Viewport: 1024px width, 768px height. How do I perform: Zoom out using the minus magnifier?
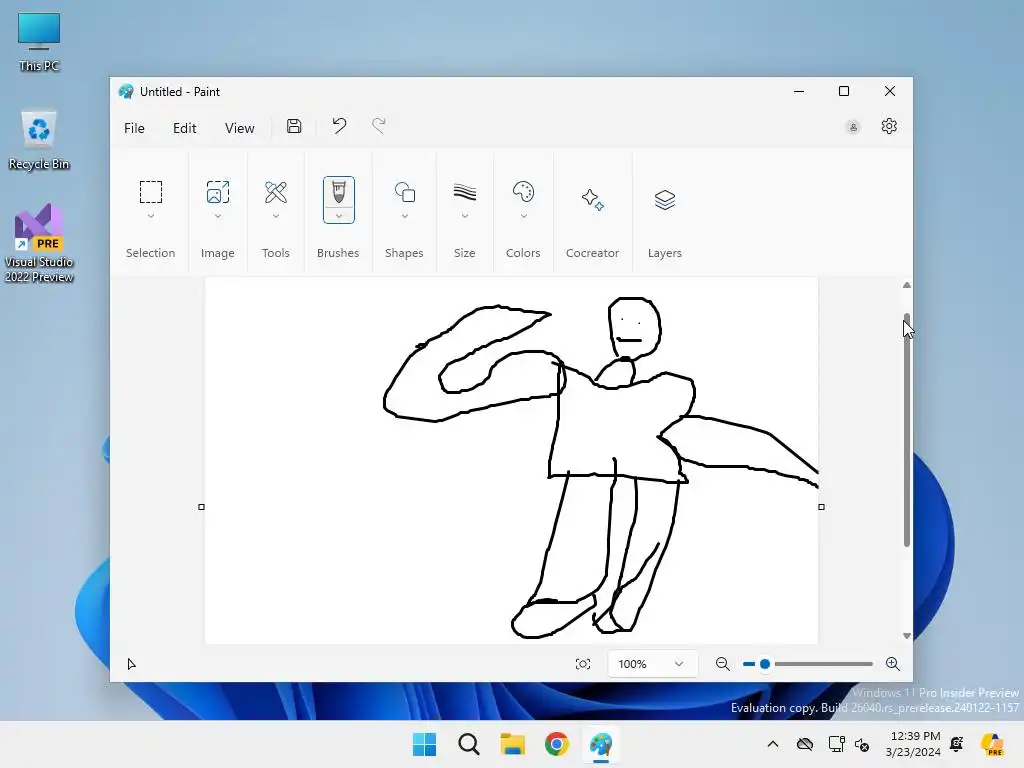coord(722,664)
